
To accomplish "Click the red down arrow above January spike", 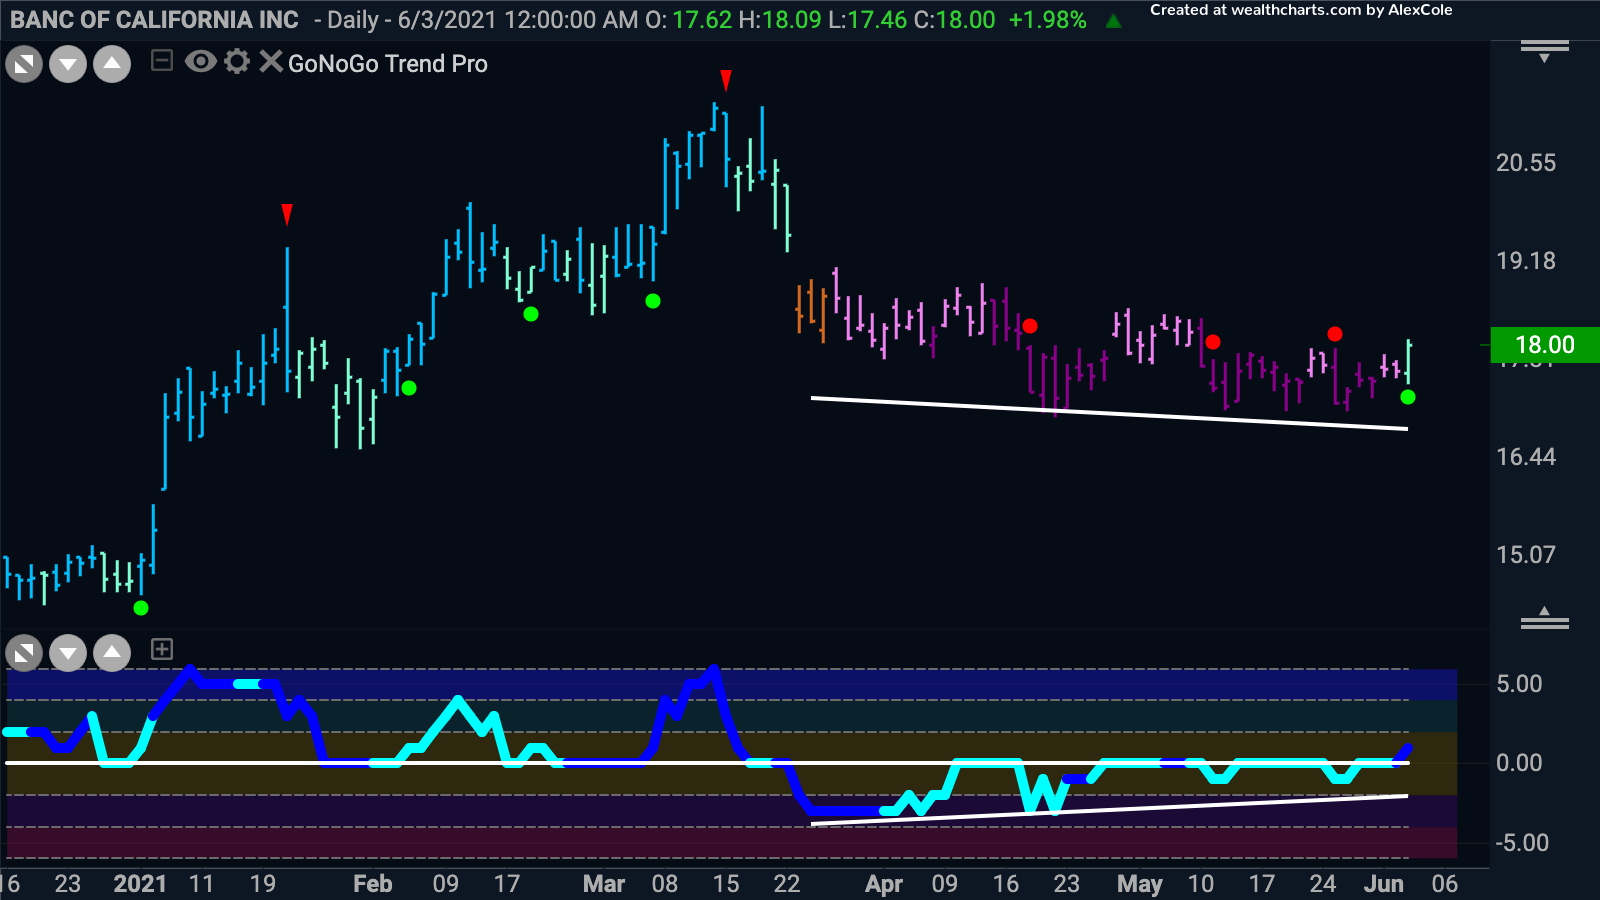I will click(287, 214).
